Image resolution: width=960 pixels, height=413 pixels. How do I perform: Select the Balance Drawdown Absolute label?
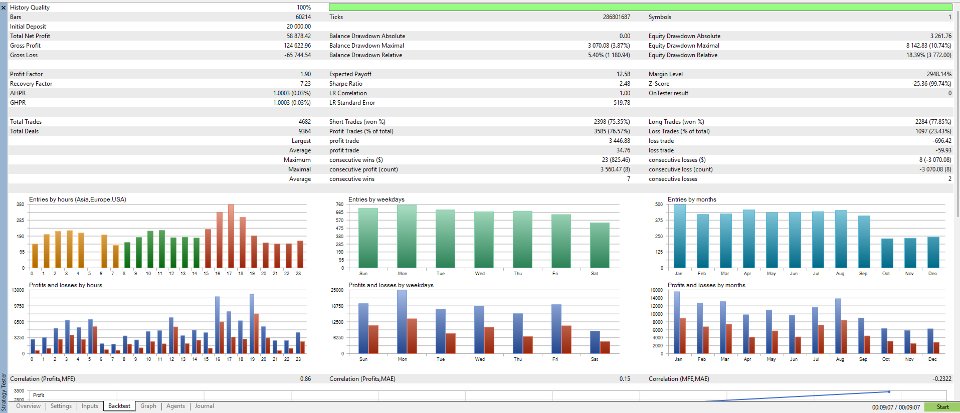point(367,36)
